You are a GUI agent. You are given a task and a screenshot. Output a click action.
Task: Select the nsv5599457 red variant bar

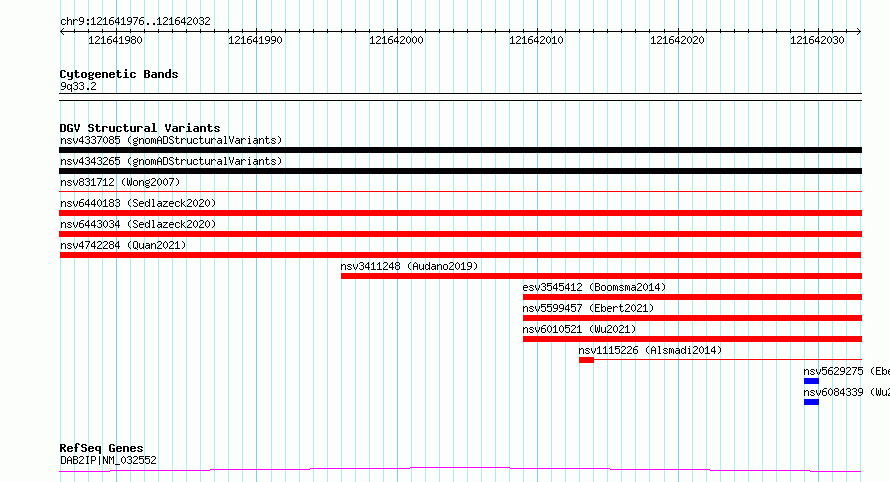pos(692,318)
